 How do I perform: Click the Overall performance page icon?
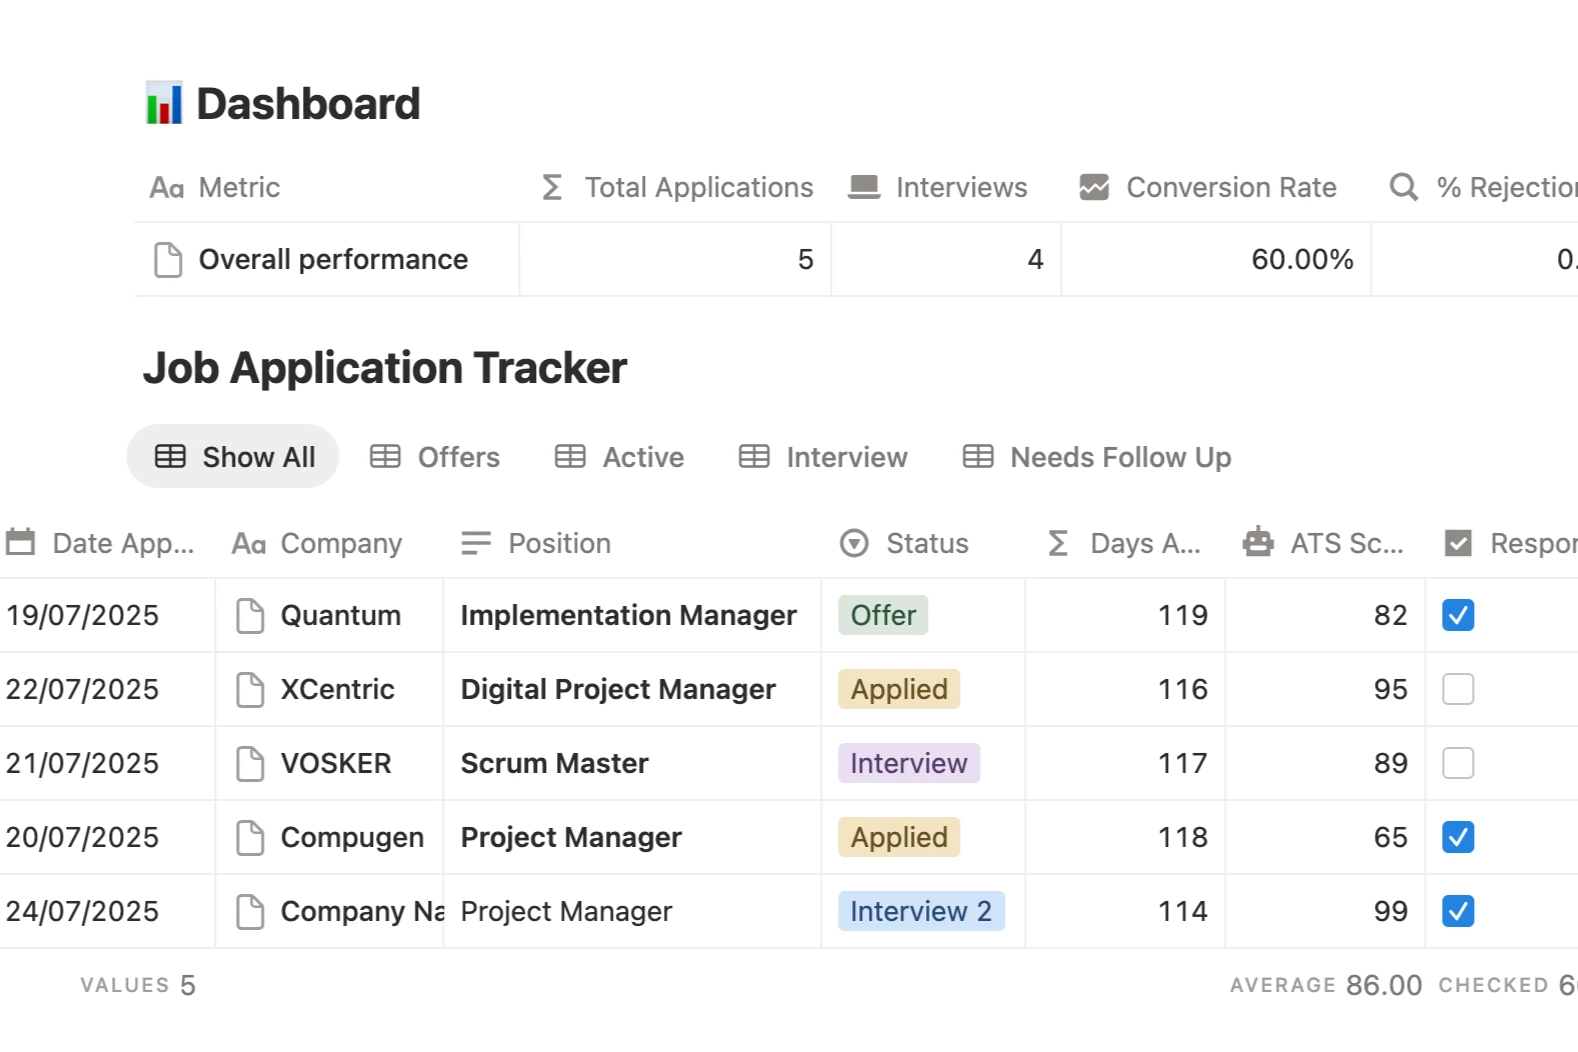[x=168, y=260]
